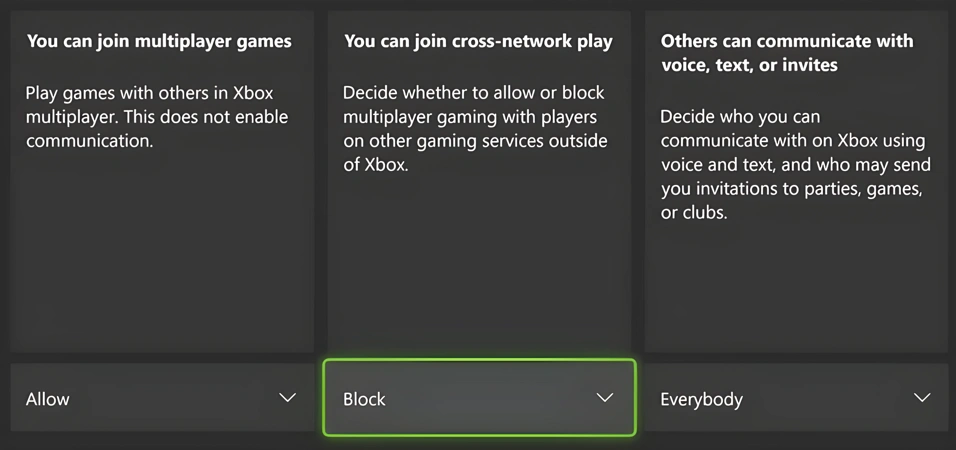Click the chevron arrow beside Allow
This screenshot has width=956, height=450.
tap(287, 398)
